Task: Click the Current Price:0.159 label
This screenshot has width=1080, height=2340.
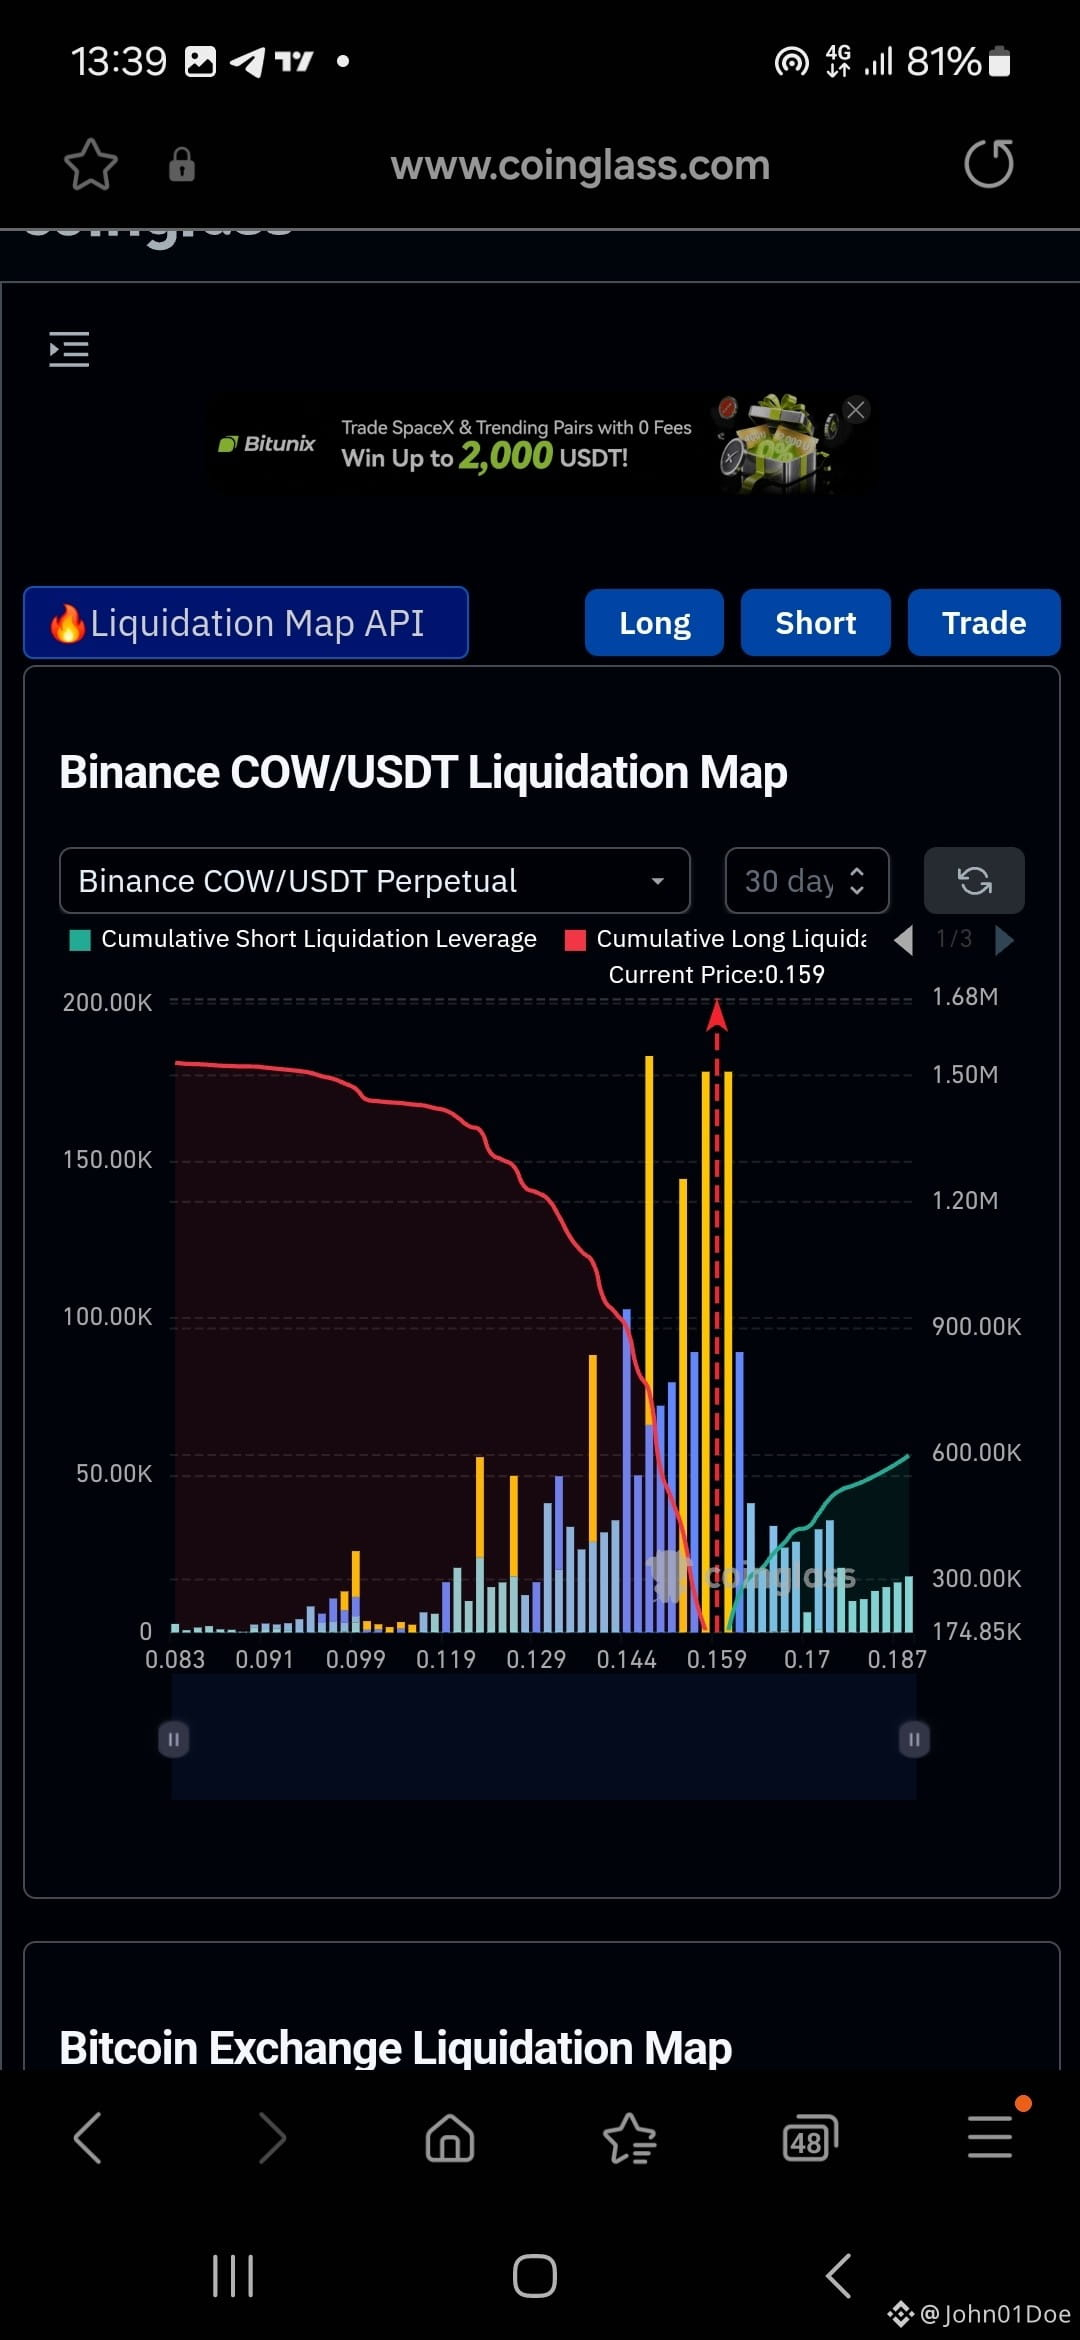Action: pos(716,974)
